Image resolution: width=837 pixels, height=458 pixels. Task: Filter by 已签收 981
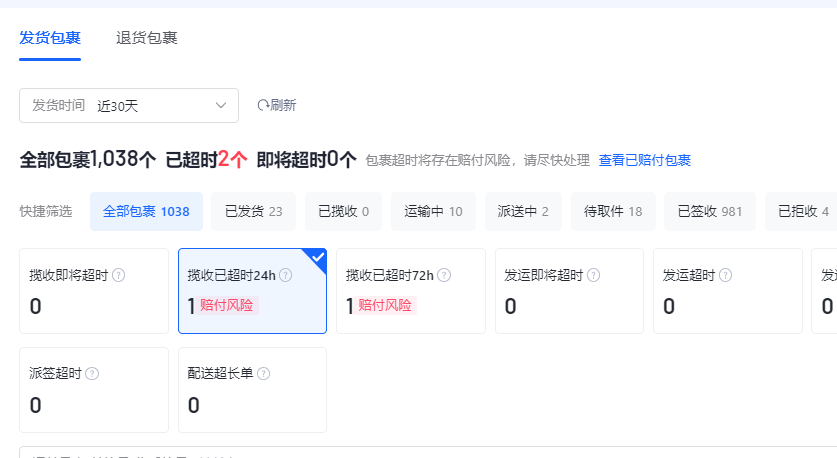[710, 211]
